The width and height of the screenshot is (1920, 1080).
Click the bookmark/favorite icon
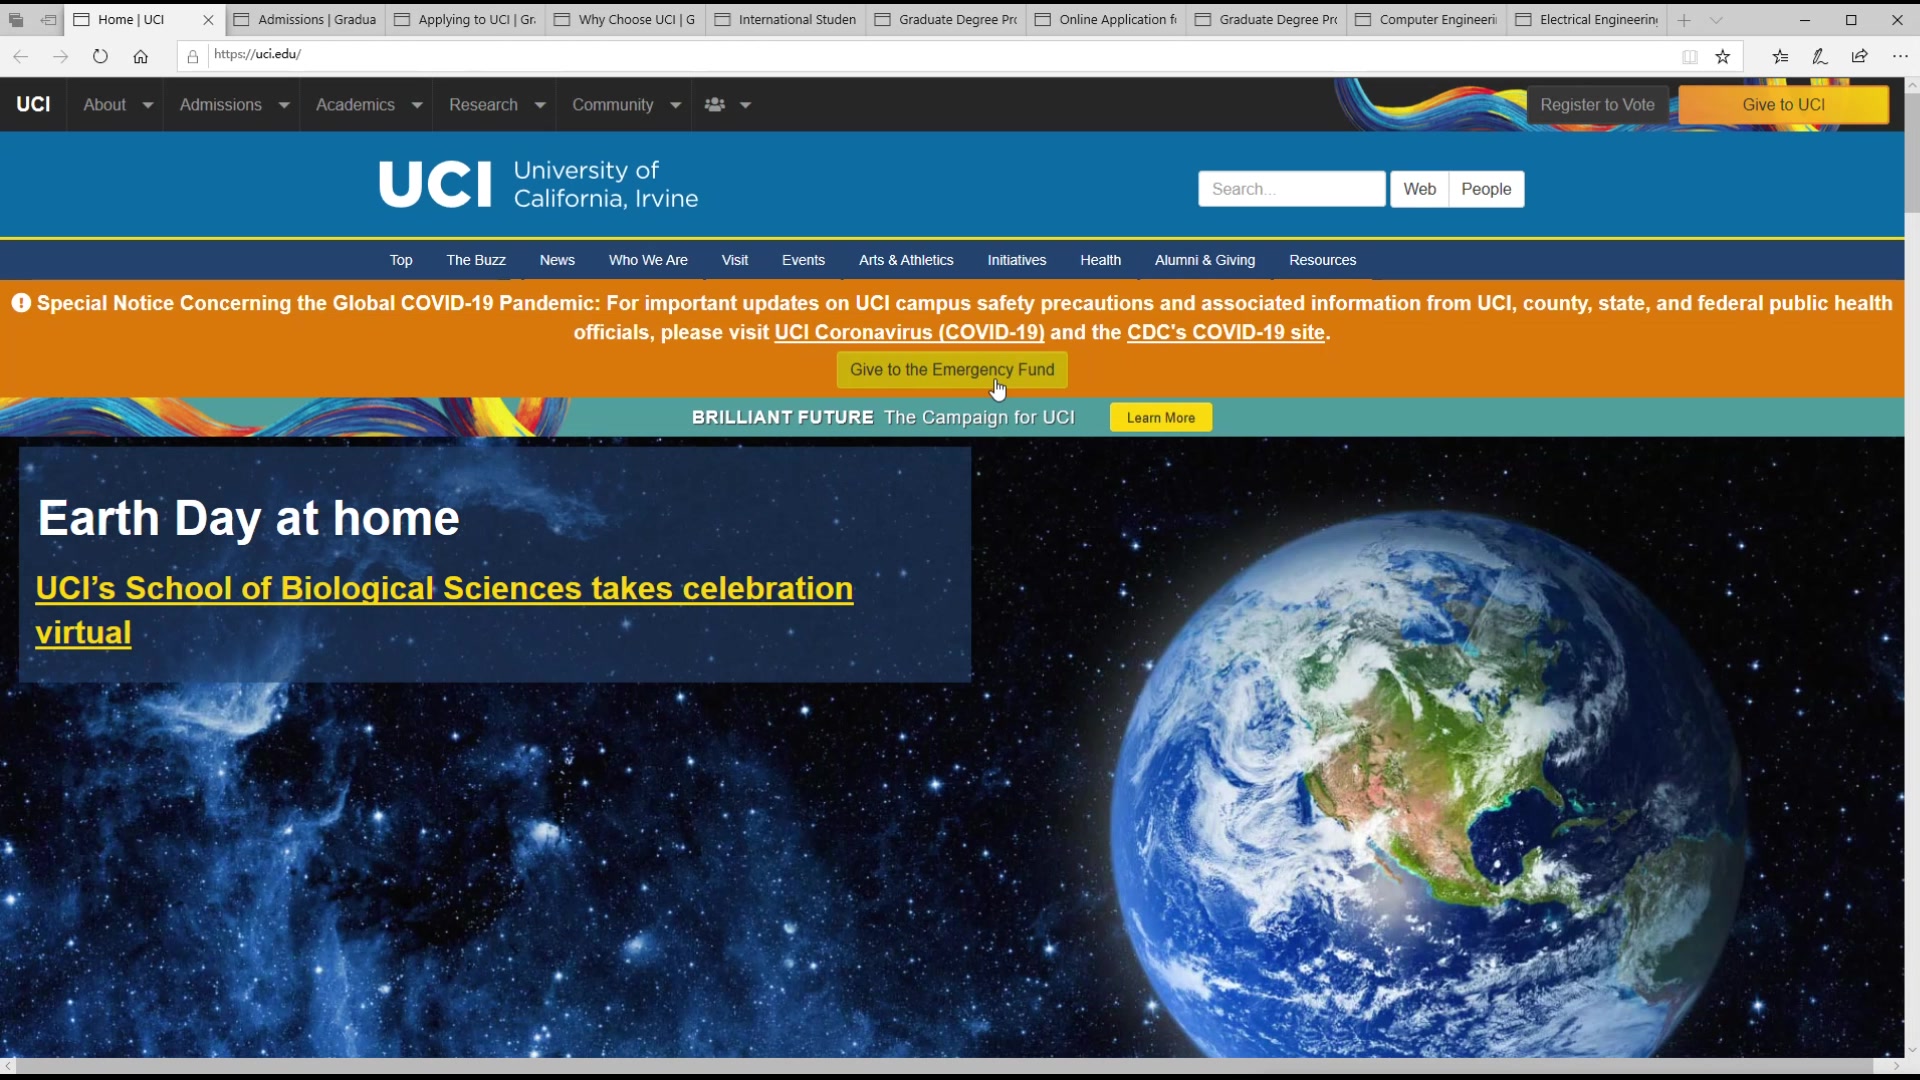coord(1722,55)
